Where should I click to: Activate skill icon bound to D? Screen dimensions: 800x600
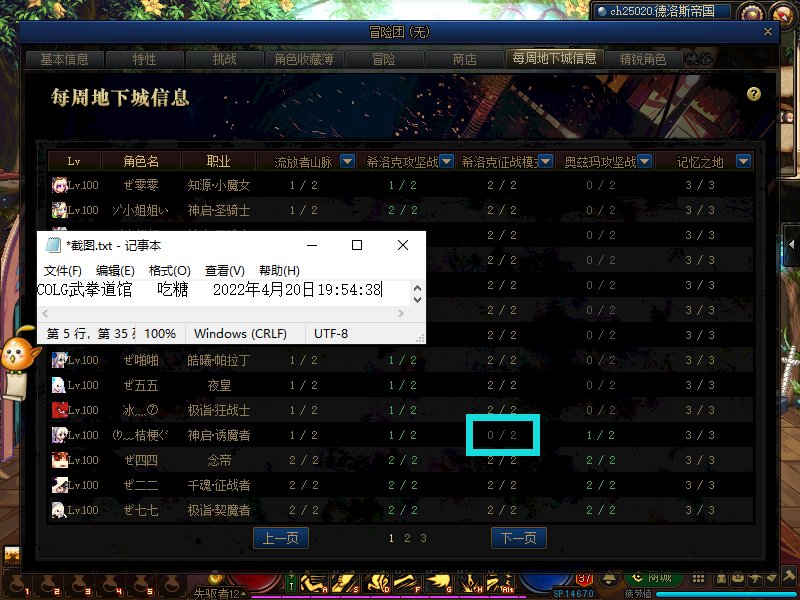pyautogui.click(x=376, y=584)
